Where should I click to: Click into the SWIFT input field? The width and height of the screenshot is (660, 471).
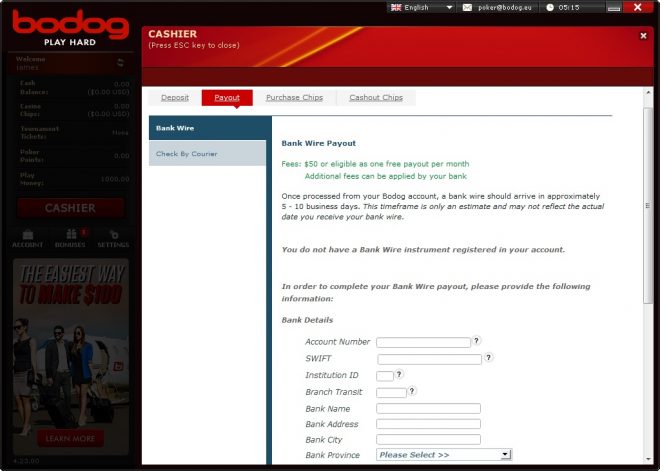click(x=429, y=359)
